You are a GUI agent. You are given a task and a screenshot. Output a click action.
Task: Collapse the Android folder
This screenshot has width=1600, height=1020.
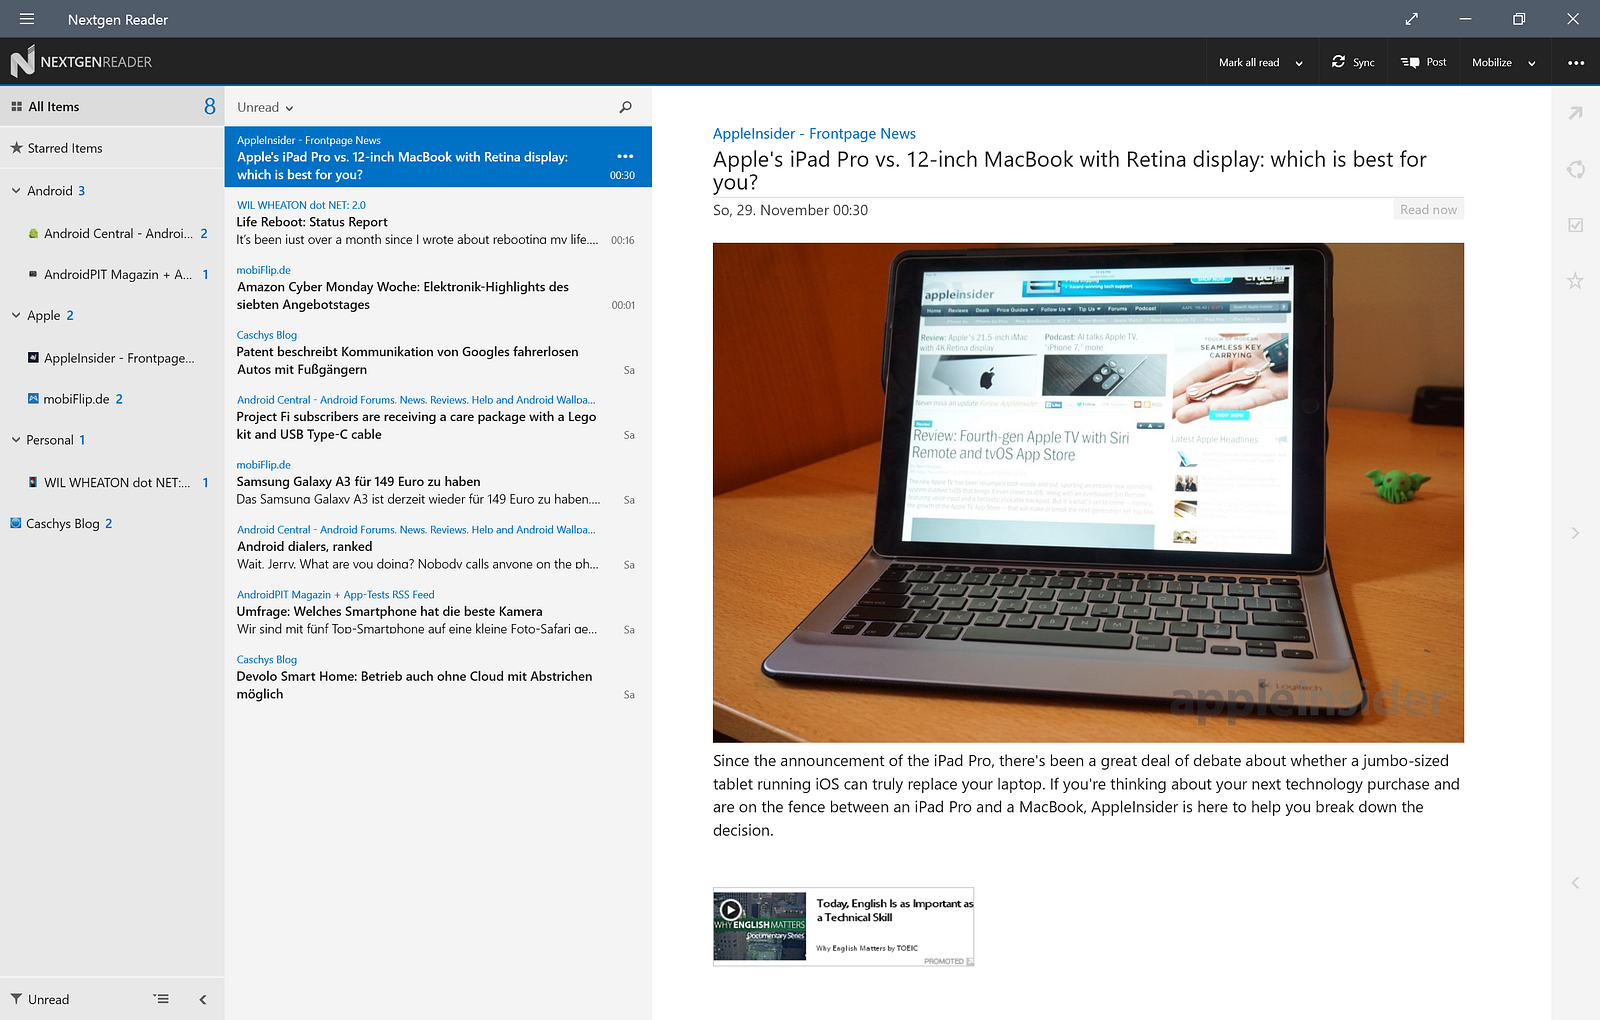(x=16, y=190)
